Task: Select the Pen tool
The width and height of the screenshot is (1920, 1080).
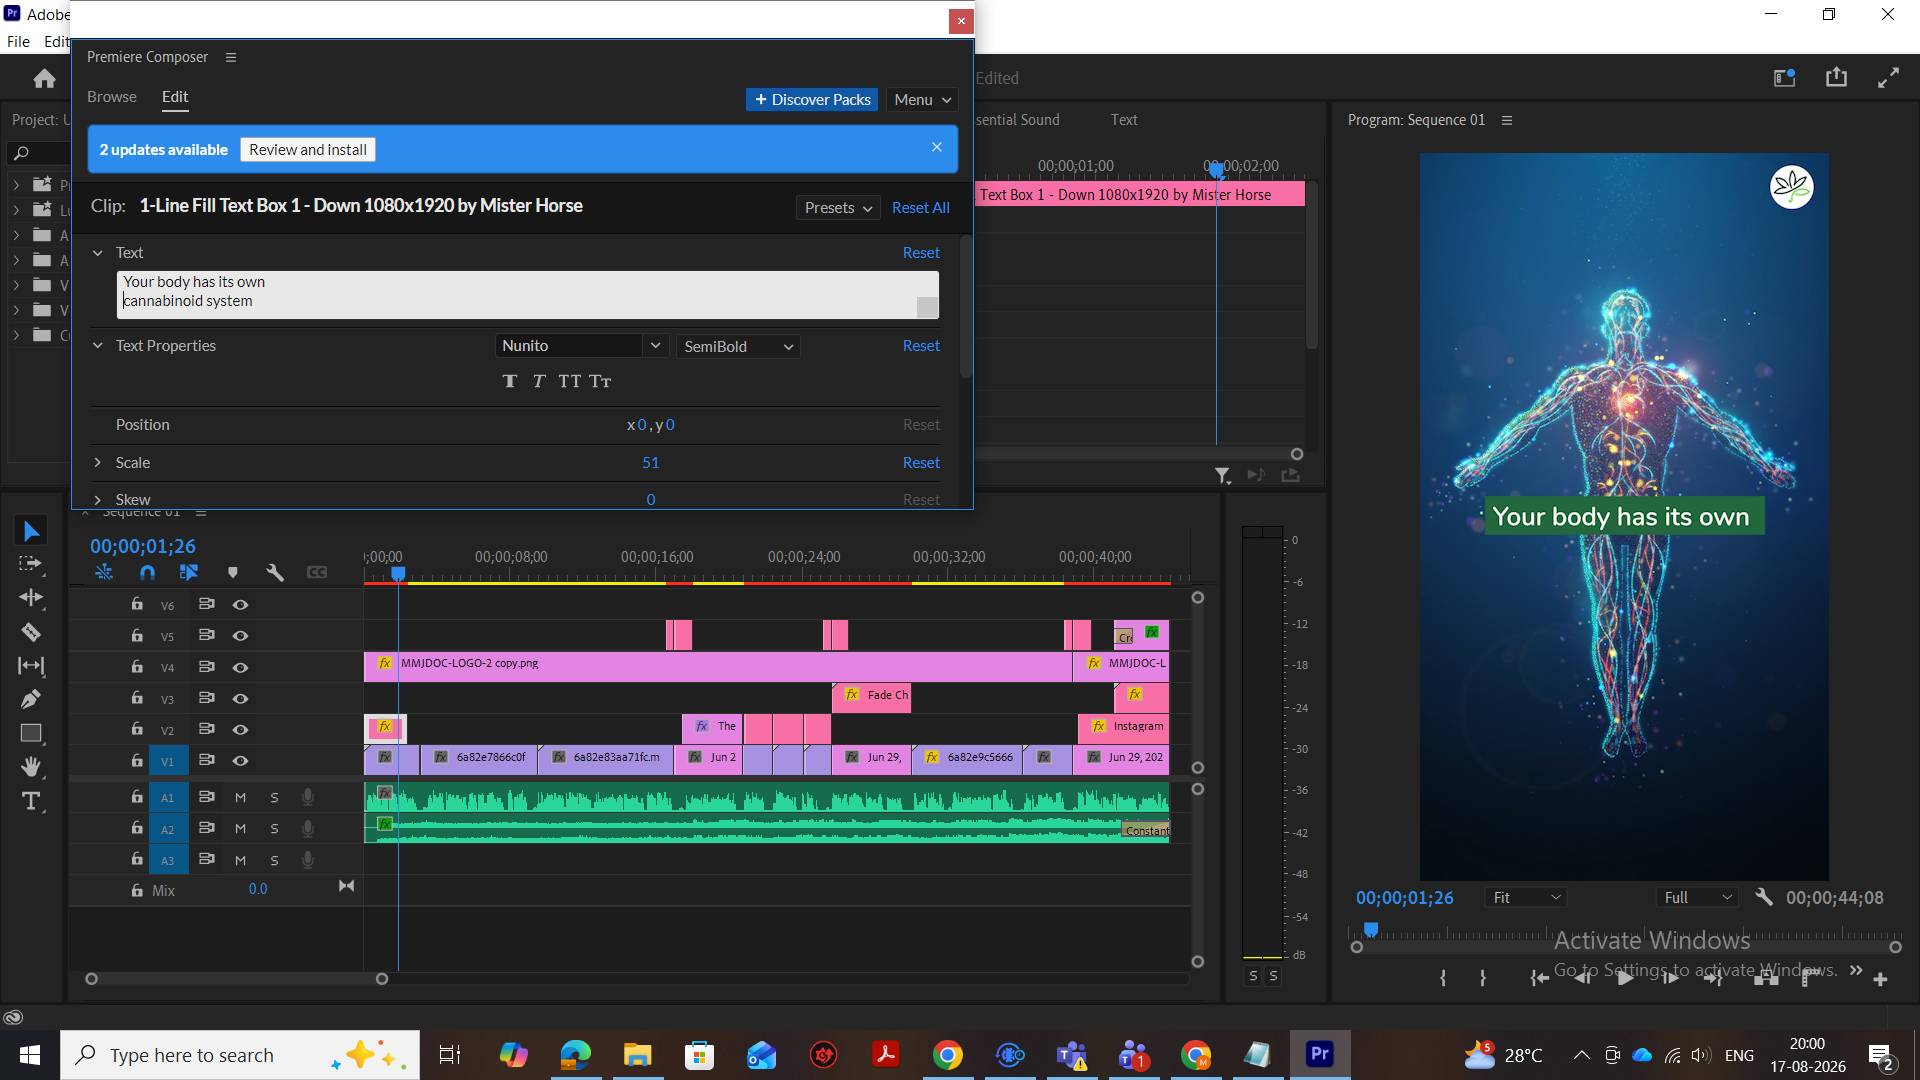Action: pyautogui.click(x=31, y=699)
